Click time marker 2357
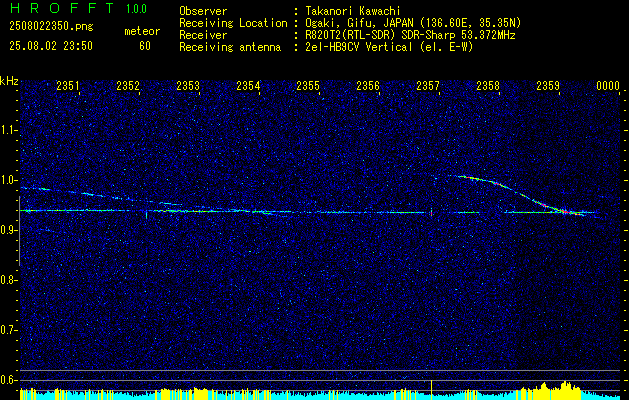Image resolution: width=629 pixels, height=400 pixels. [x=428, y=86]
